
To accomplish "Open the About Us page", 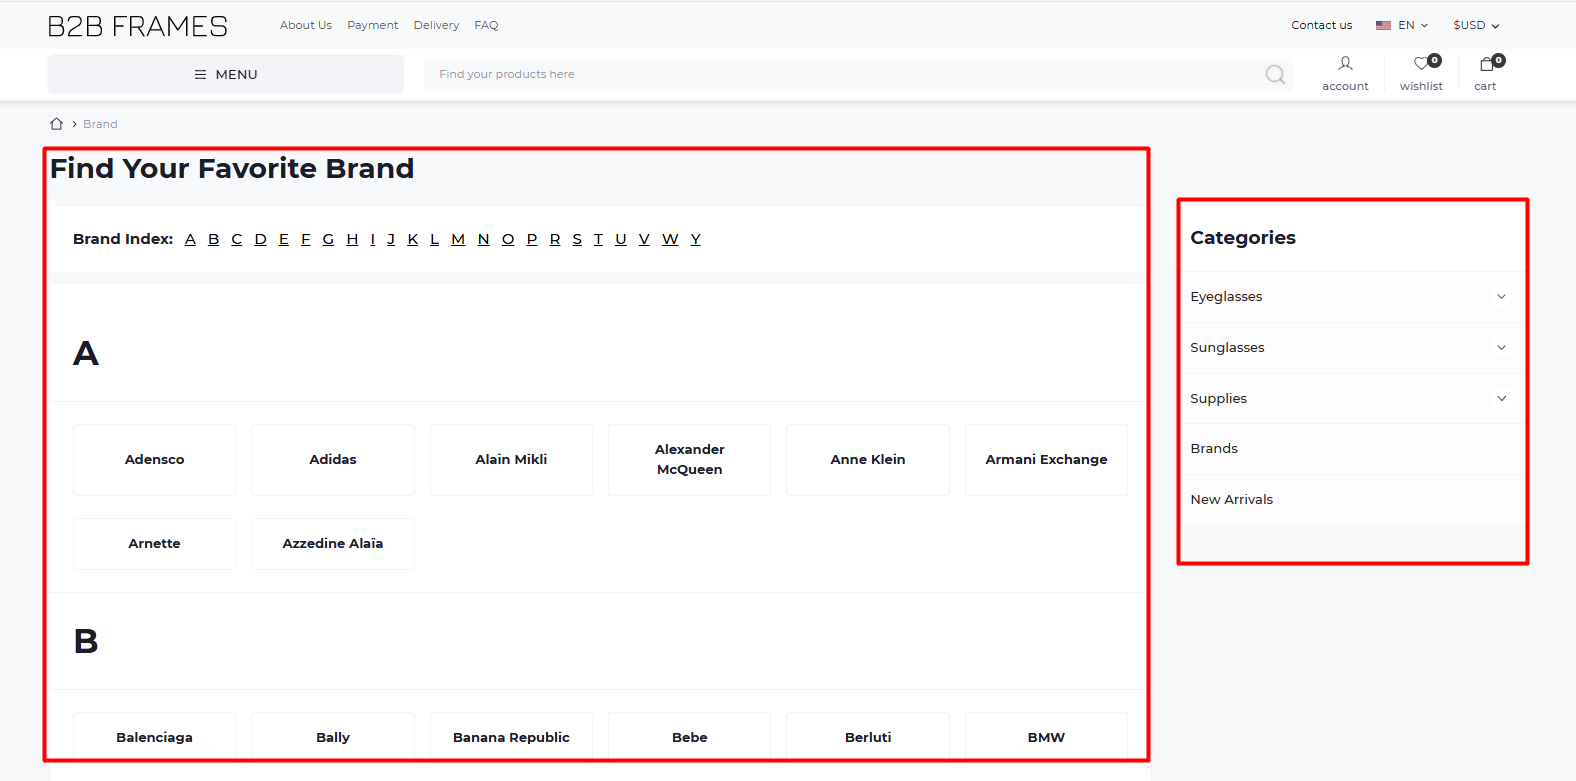I will click(x=306, y=25).
